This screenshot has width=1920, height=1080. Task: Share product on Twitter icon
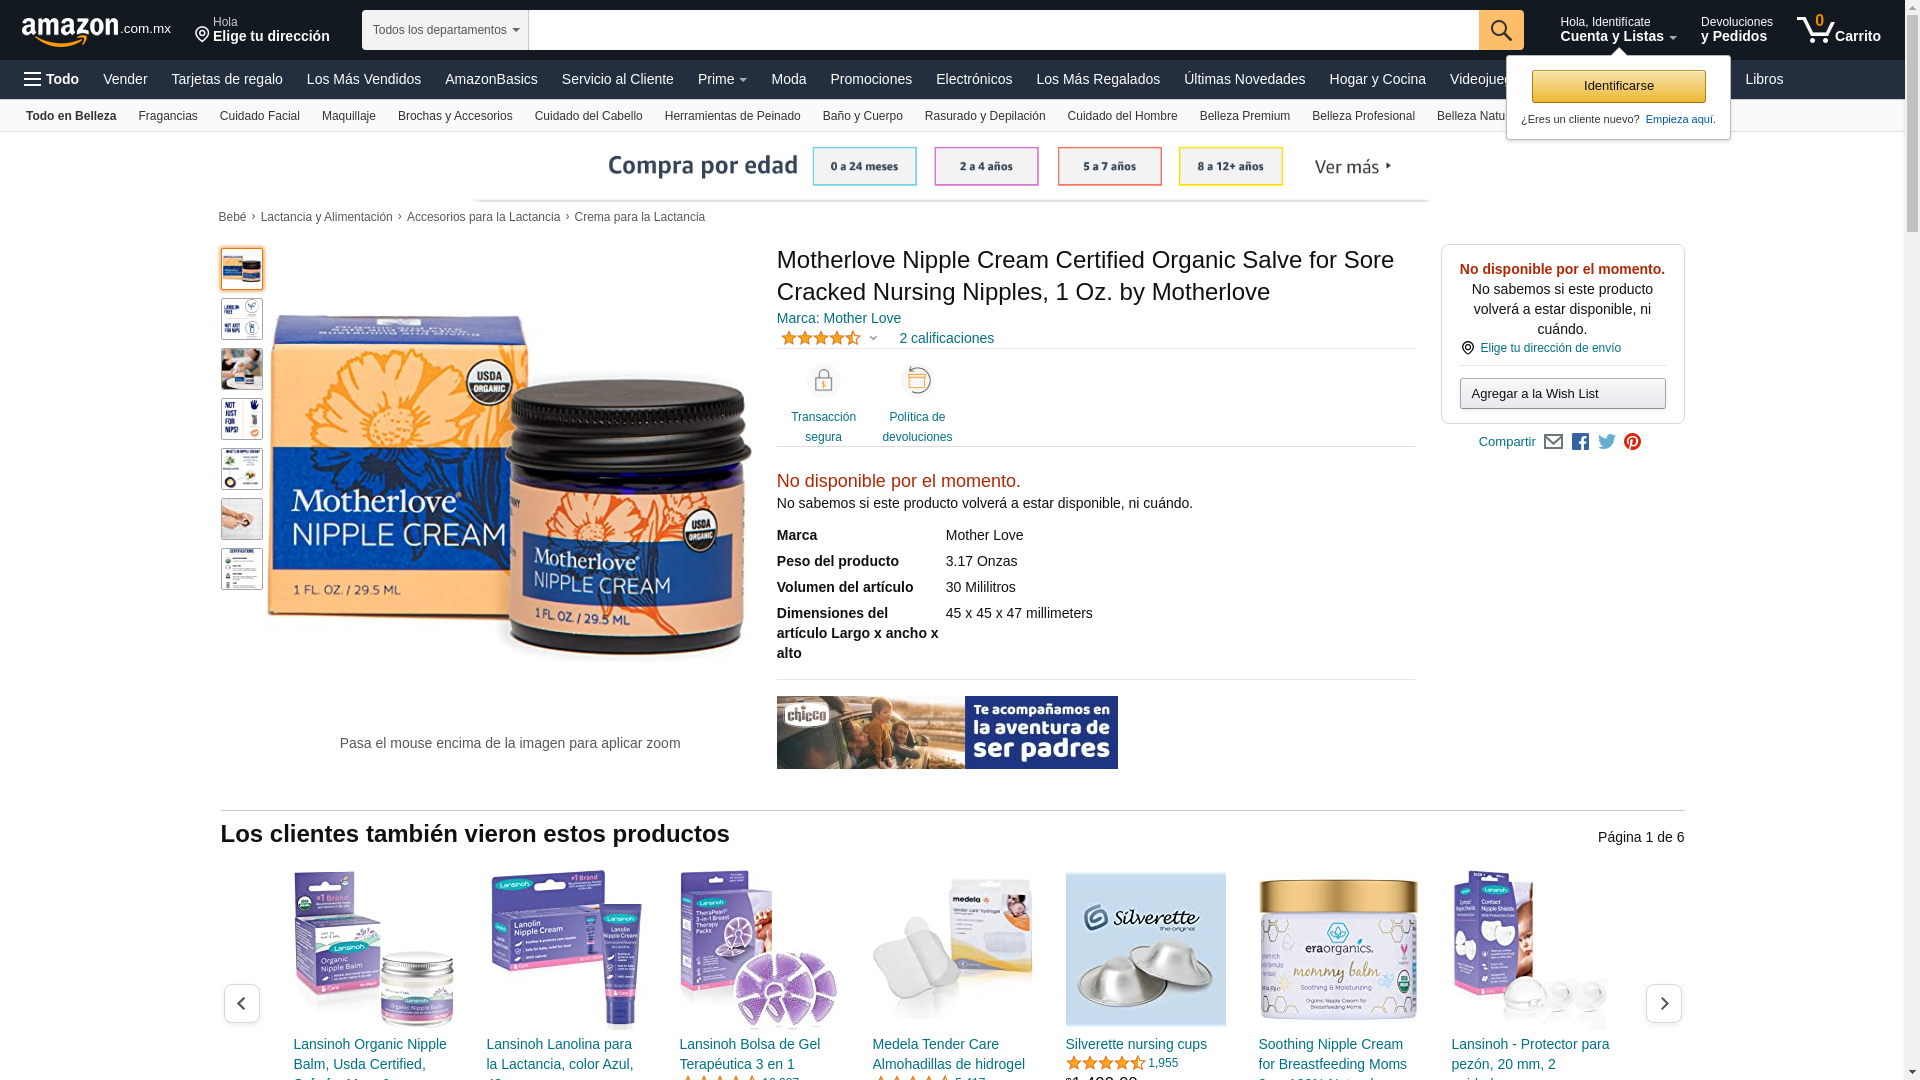point(1607,442)
